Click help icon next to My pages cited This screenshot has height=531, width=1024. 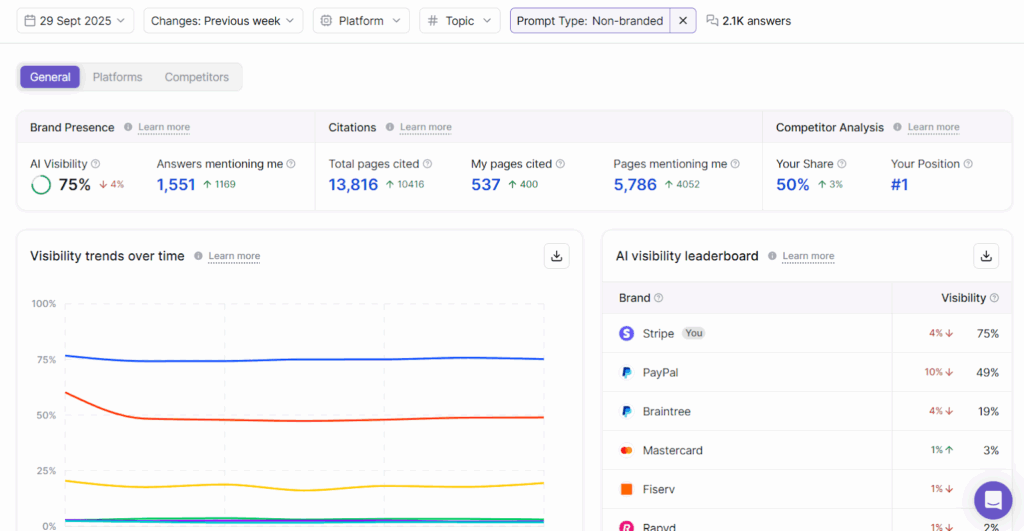560,164
